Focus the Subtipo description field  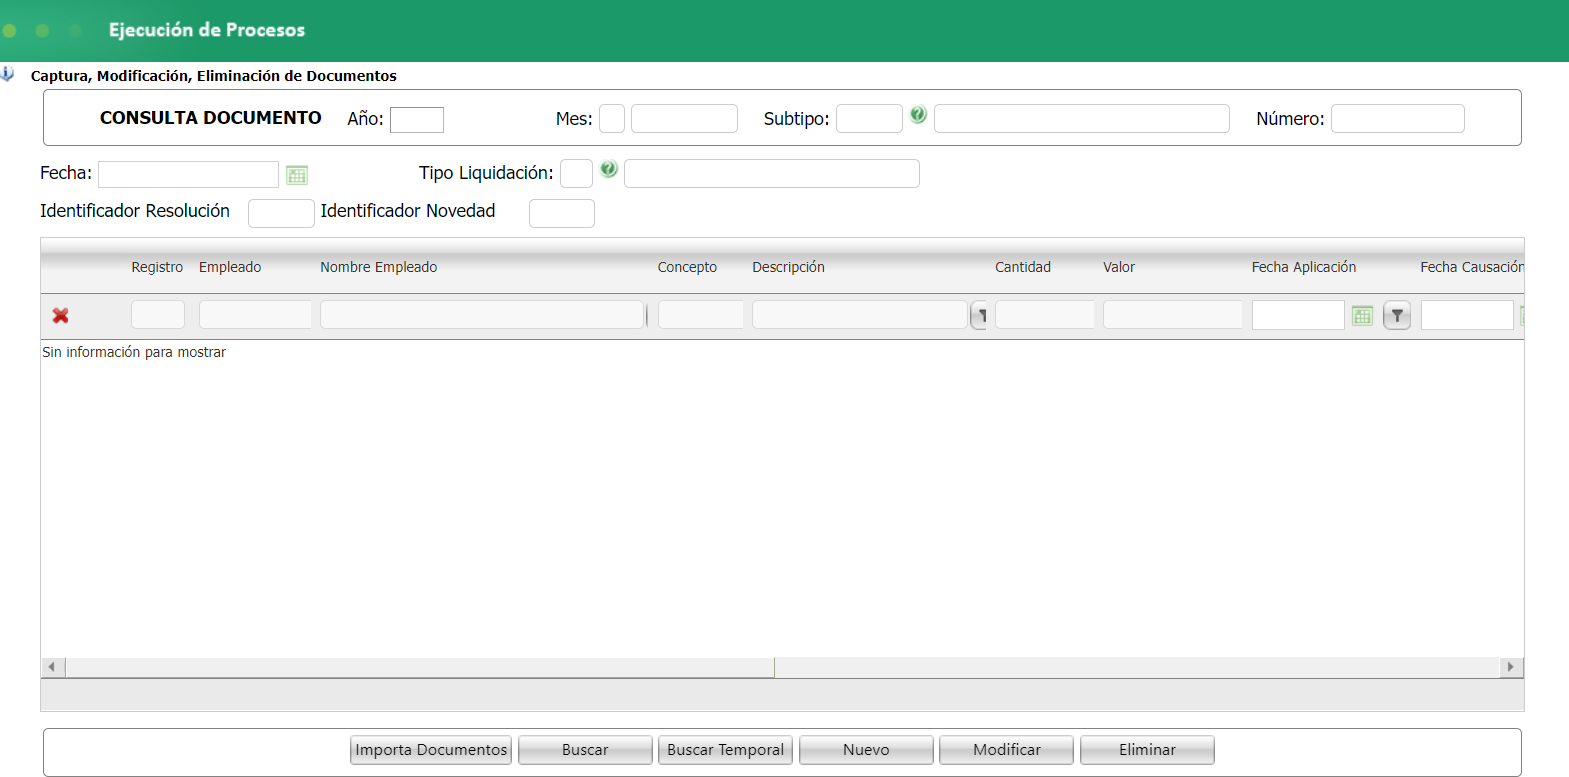1082,119
